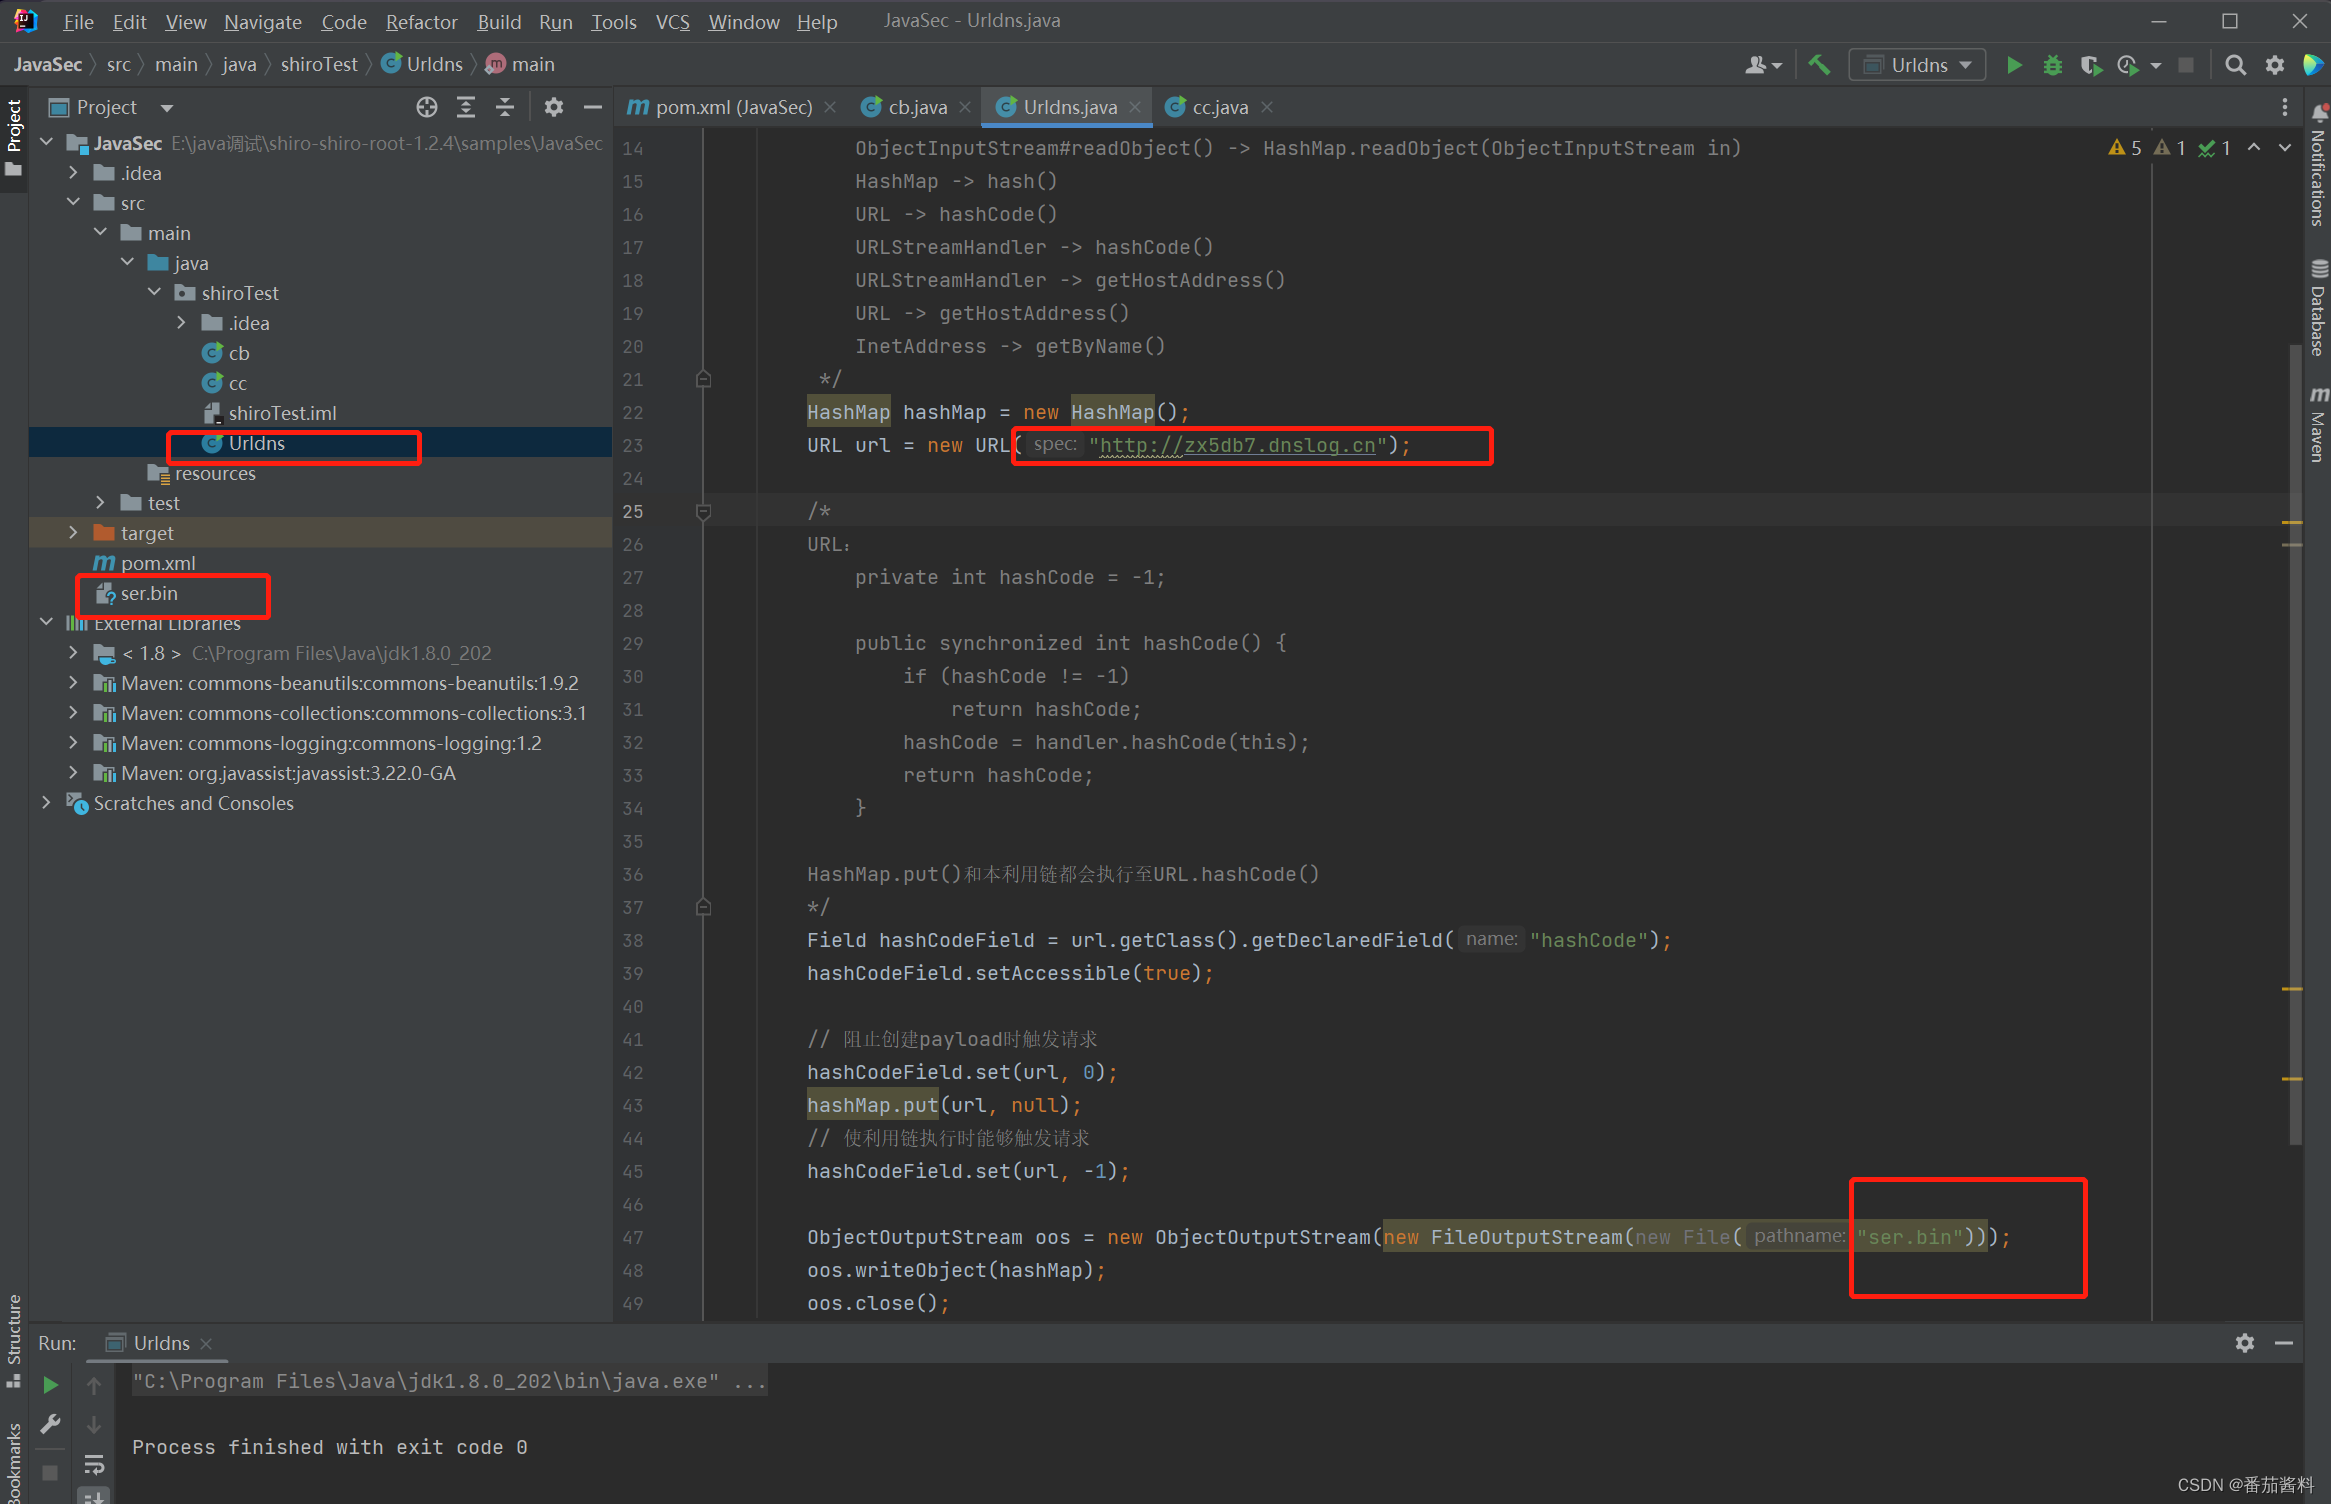Screen dimensions: 2331x1504
Task: Click the dnslog.cn URL string
Action: click(x=1238, y=445)
